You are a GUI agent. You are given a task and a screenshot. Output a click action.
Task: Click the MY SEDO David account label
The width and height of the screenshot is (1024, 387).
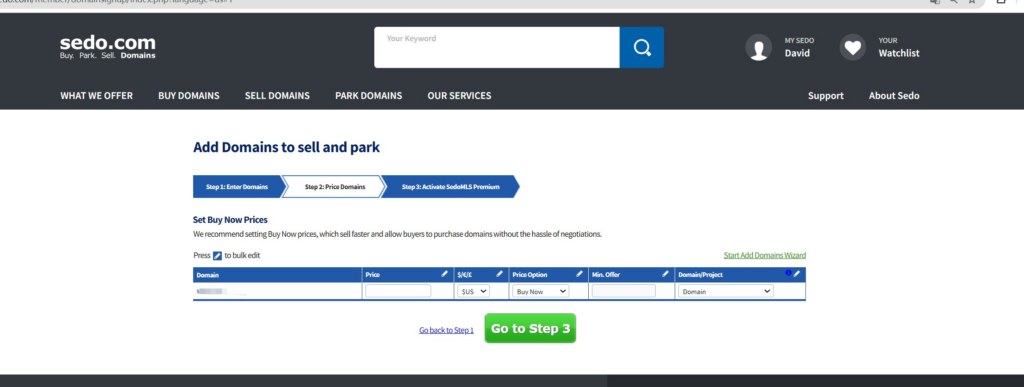point(799,48)
